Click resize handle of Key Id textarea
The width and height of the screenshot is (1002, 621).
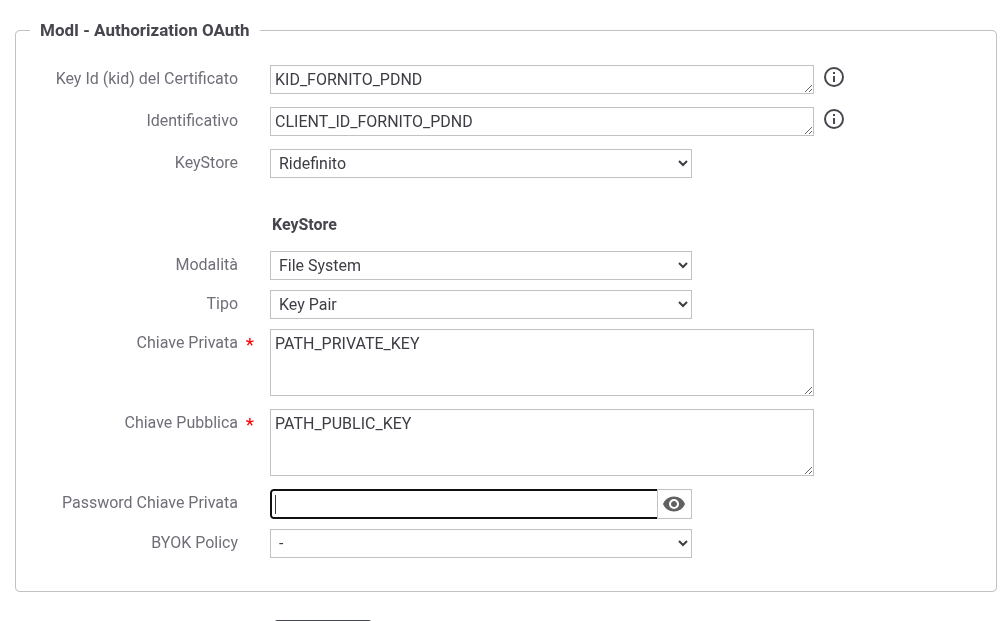pyautogui.click(x=808, y=89)
